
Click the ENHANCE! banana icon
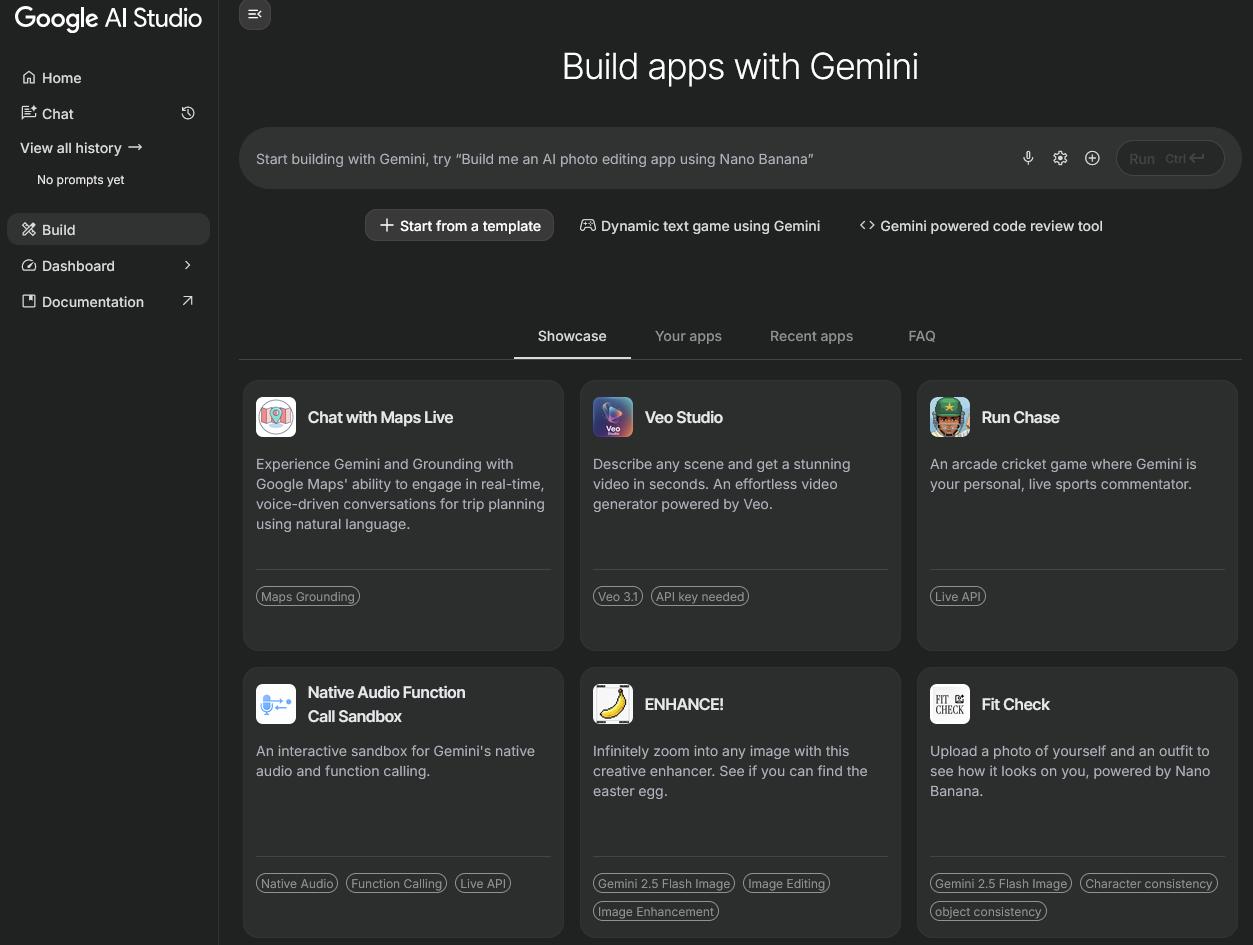point(613,704)
